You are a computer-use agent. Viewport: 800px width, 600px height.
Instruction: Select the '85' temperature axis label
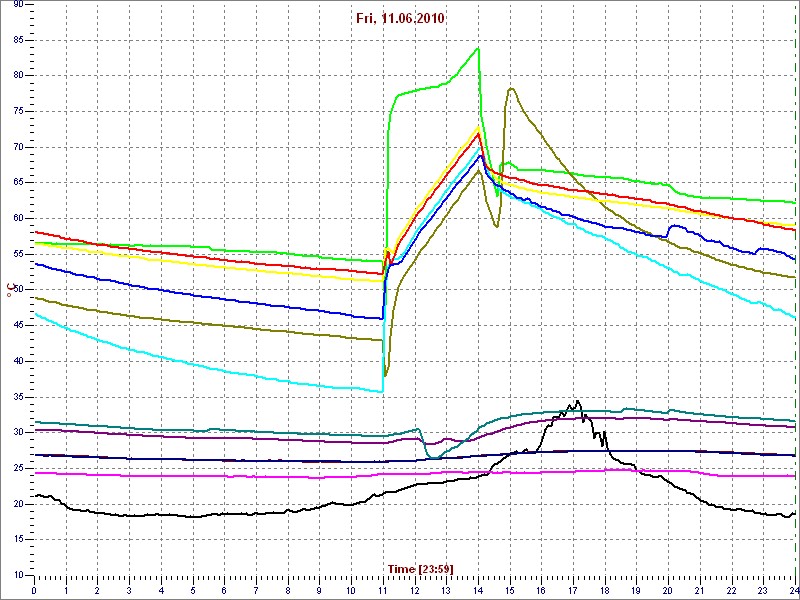pos(17,40)
